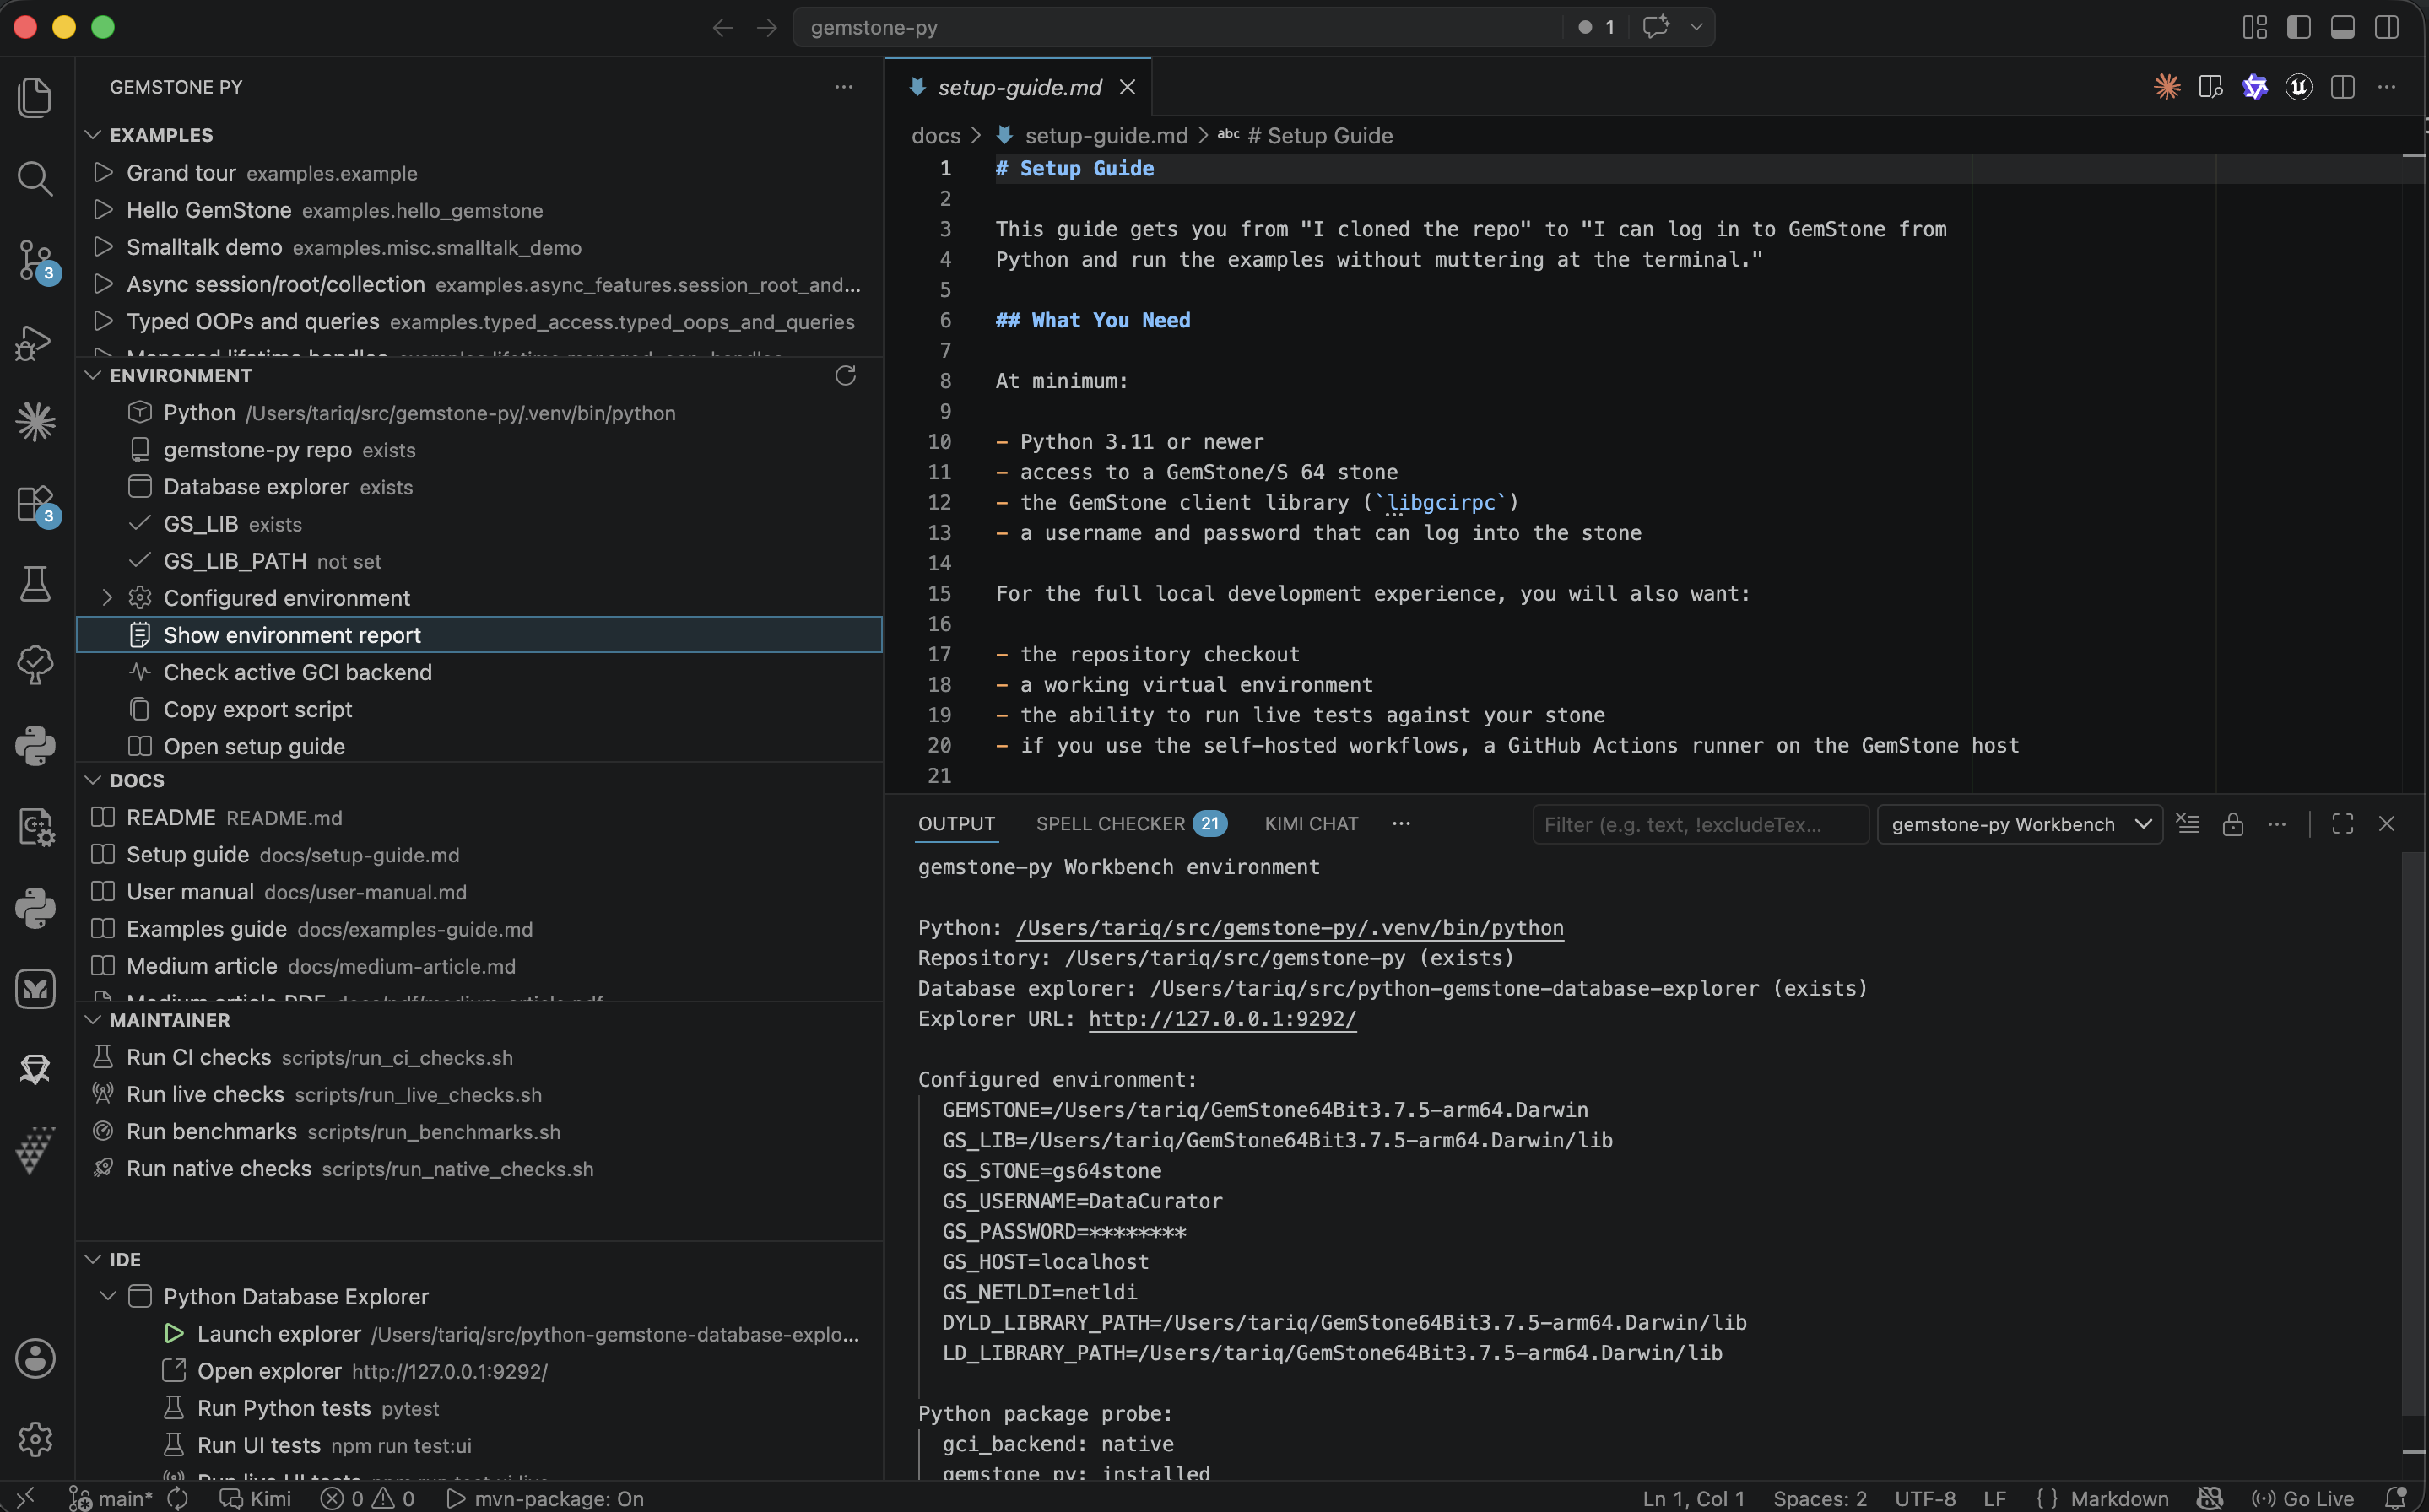Toggle the bottom panel visibility
The width and height of the screenshot is (2429, 1512).
[2342, 27]
